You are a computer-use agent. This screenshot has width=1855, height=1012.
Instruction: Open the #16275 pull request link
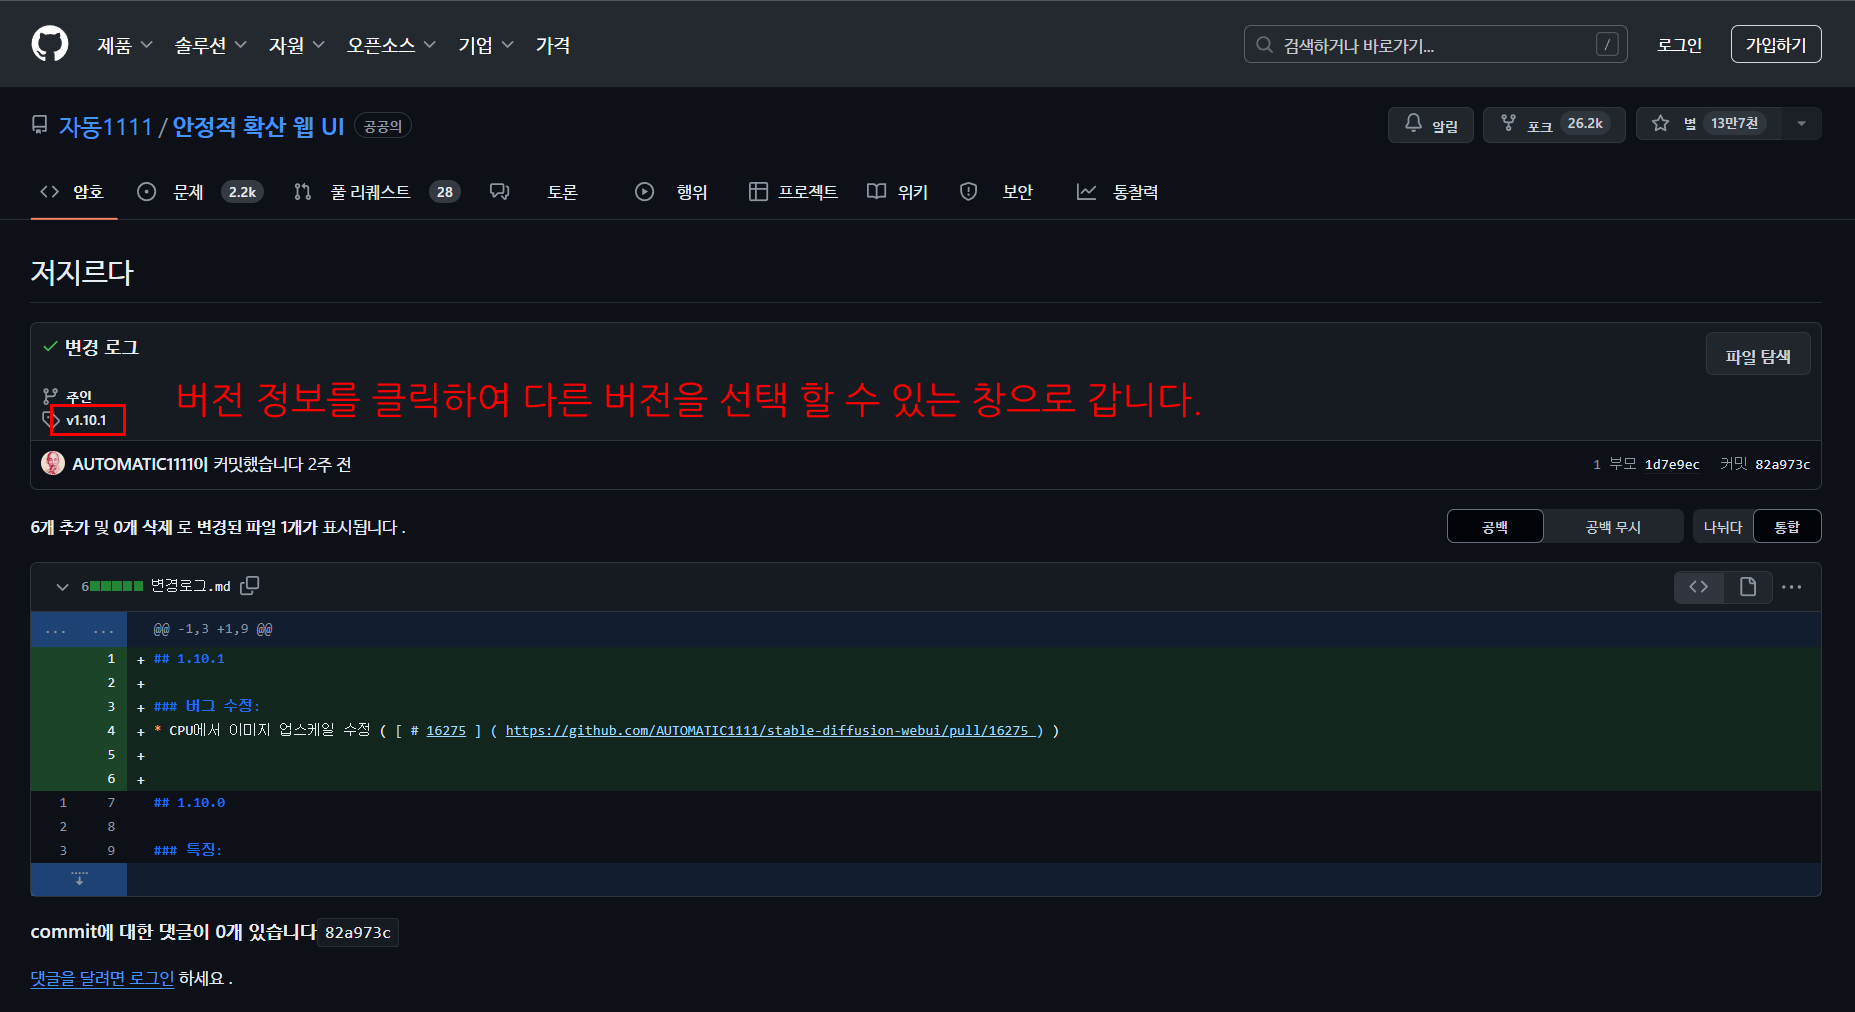pyautogui.click(x=446, y=731)
